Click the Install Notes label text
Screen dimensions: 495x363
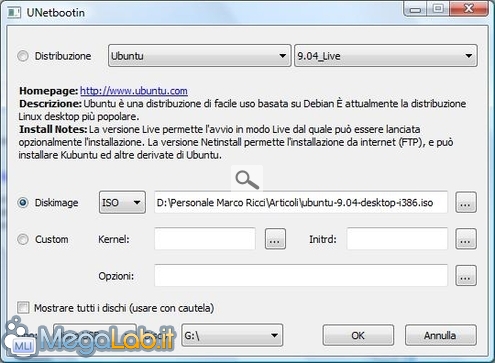click(53, 129)
